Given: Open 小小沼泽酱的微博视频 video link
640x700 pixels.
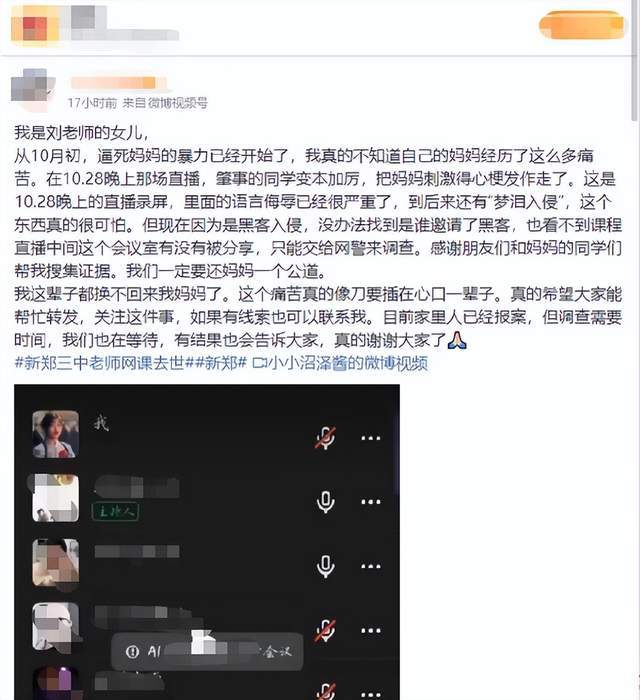Looking at the screenshot, I should tap(340, 363).
